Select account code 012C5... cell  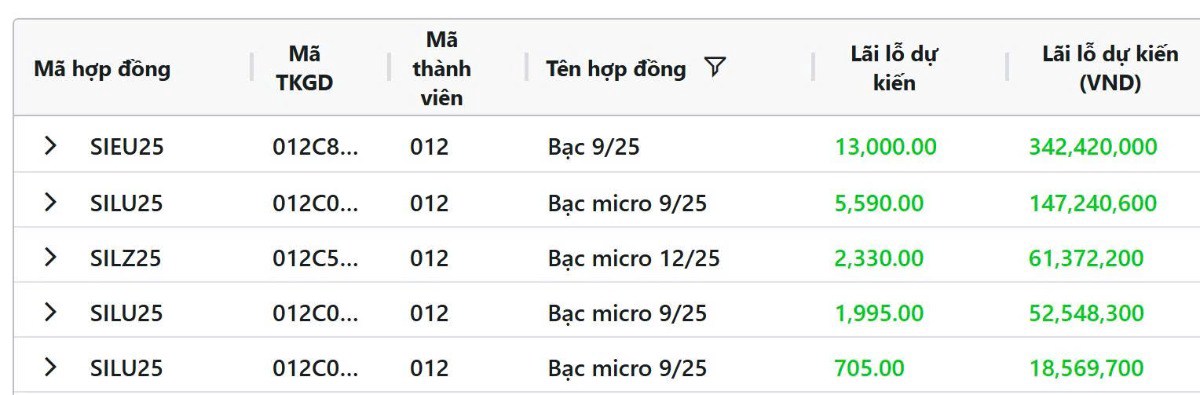(316, 258)
